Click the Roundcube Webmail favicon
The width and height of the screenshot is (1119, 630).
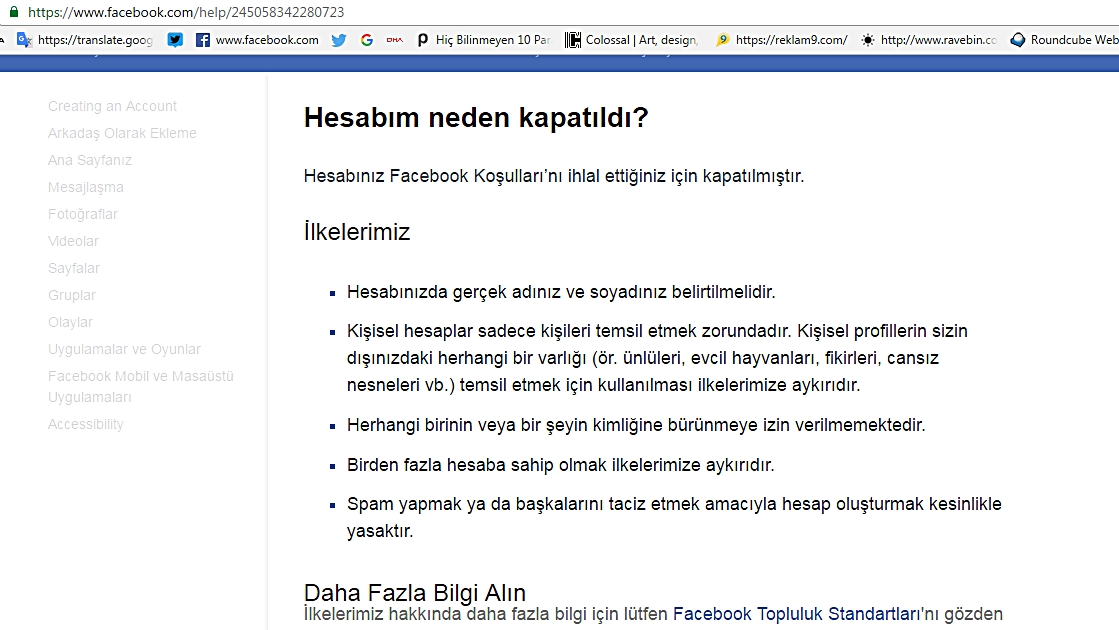click(x=1018, y=40)
